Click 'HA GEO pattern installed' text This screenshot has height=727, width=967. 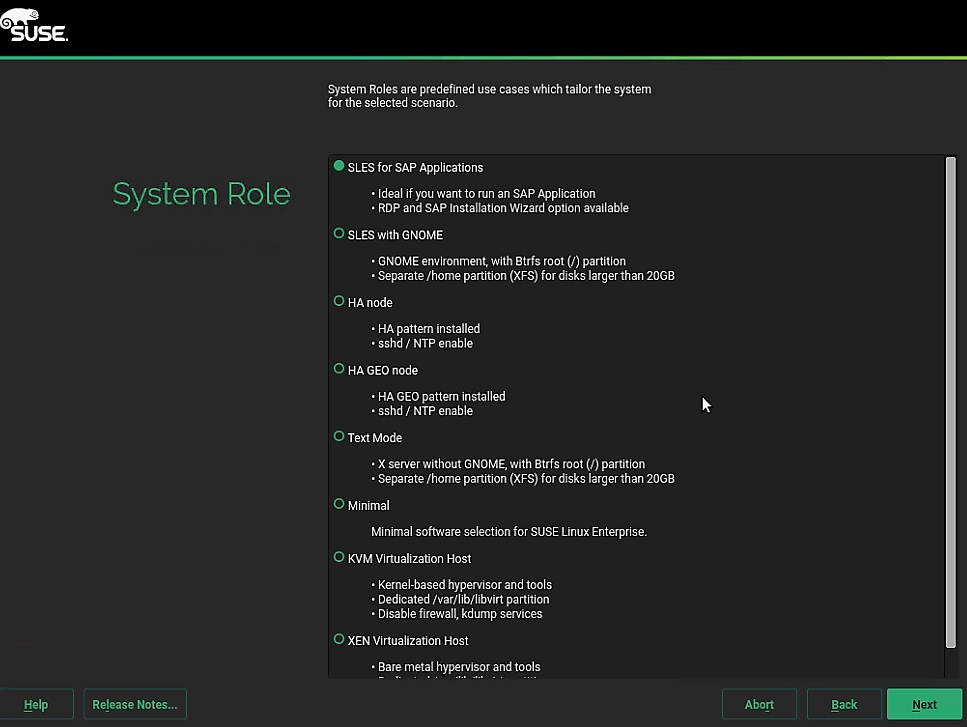tap(442, 396)
